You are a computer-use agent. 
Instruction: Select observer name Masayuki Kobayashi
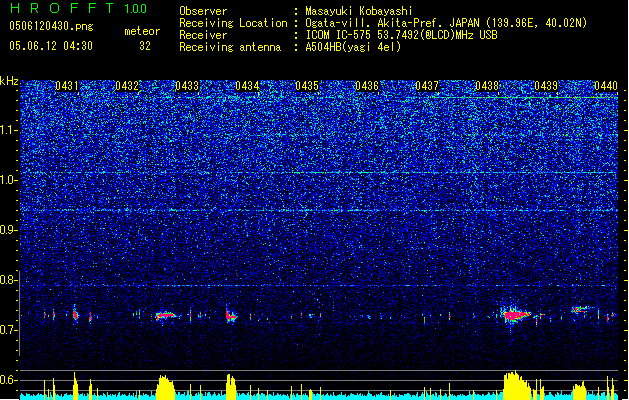[359, 11]
